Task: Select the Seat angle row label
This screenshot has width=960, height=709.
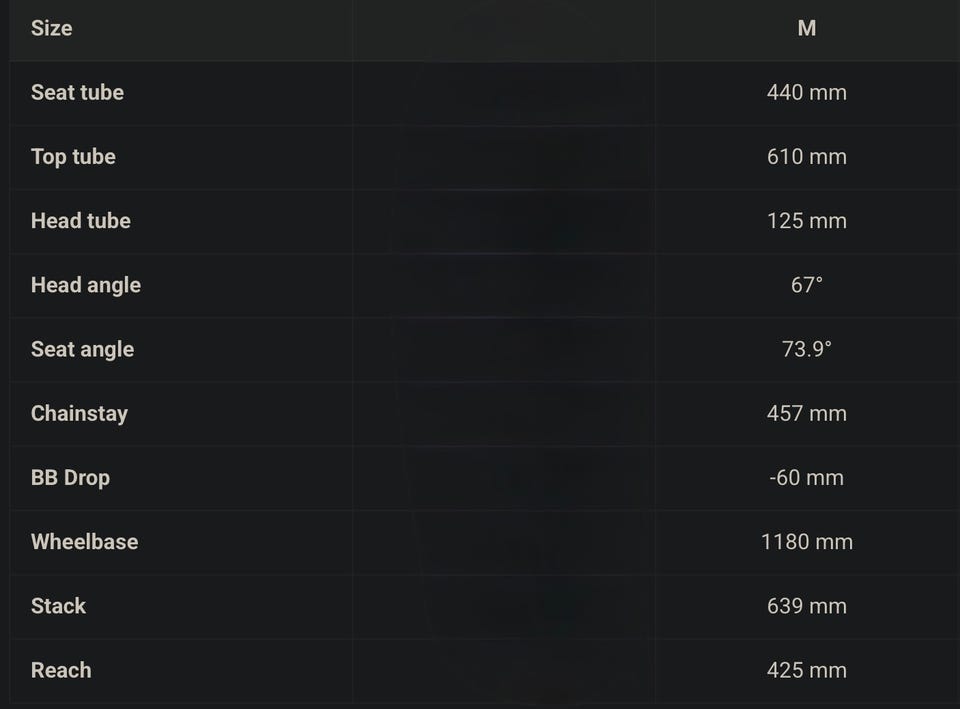Action: pyautogui.click(x=82, y=349)
